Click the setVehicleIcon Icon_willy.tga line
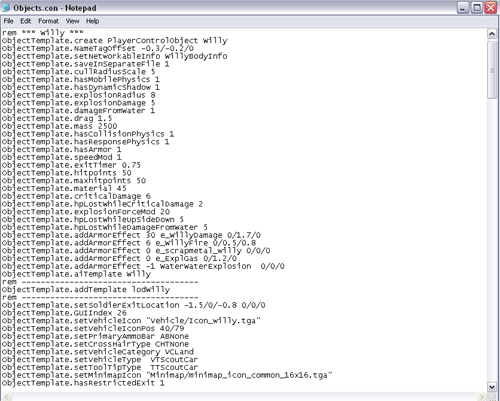500x401 pixels. (131, 321)
